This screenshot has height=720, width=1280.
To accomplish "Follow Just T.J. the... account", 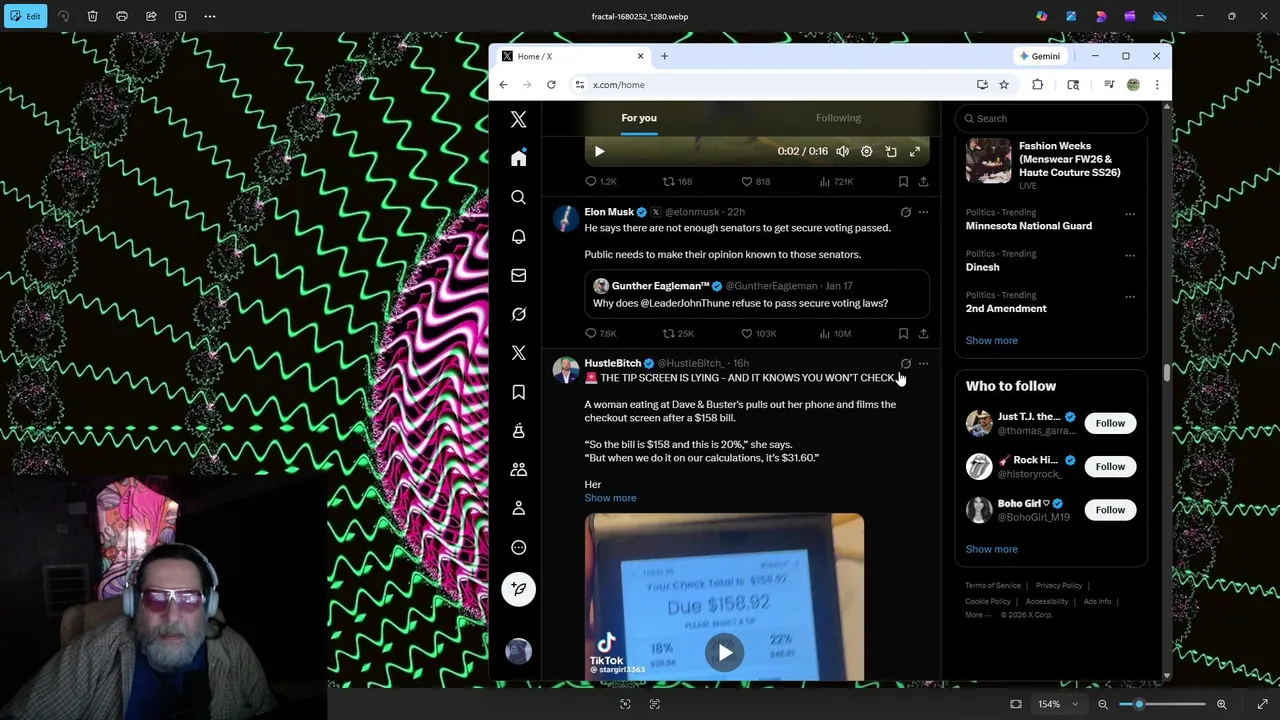I will tap(1110, 423).
